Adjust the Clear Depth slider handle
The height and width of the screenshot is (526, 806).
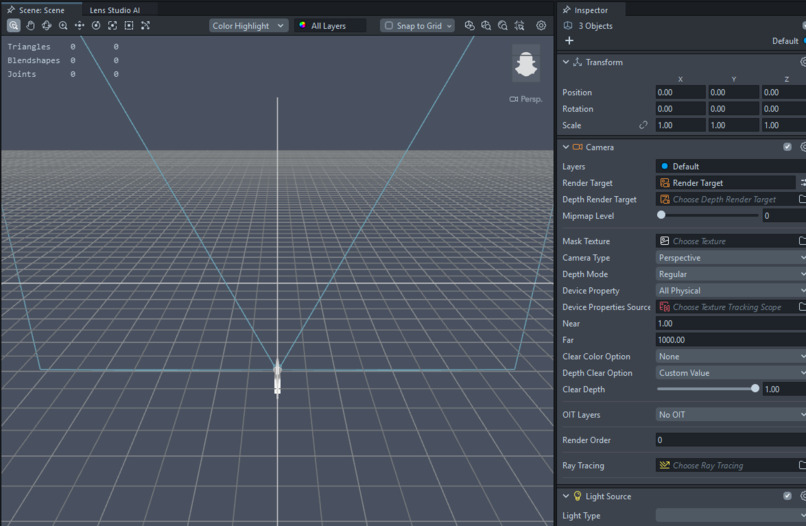pyautogui.click(x=755, y=388)
